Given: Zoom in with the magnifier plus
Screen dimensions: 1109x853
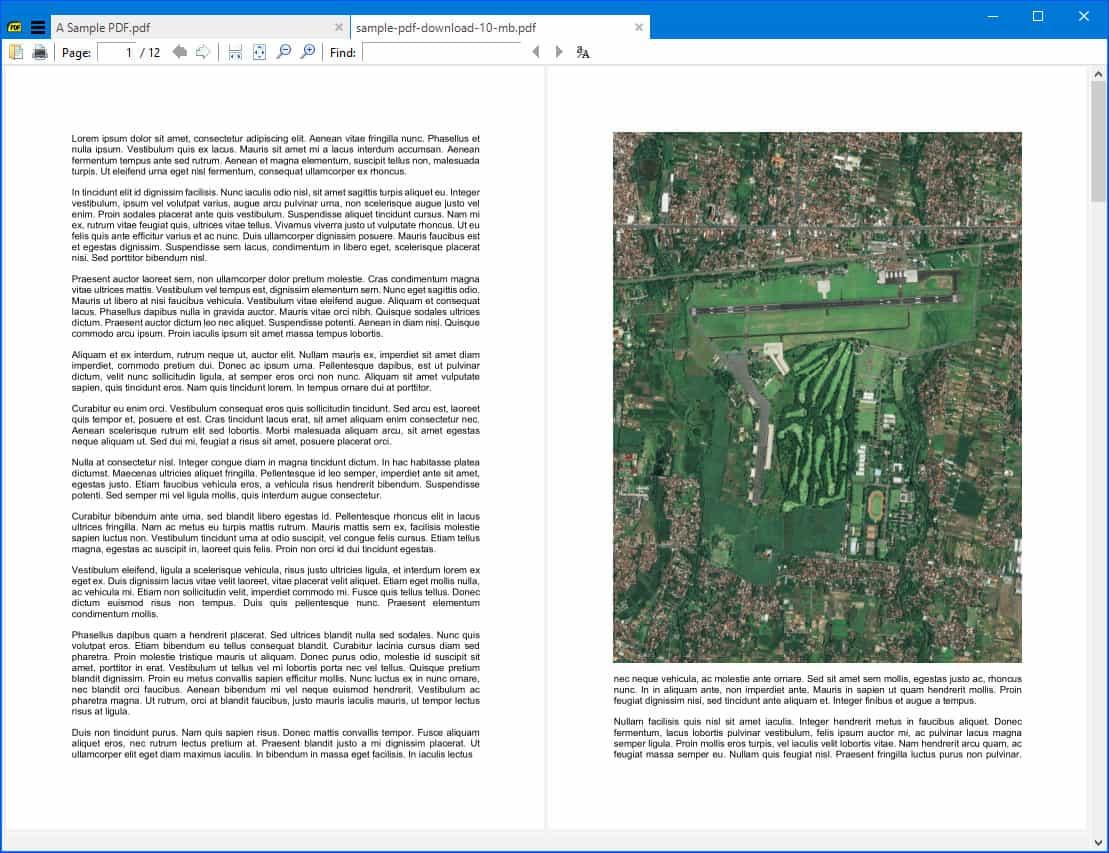Looking at the screenshot, I should [x=308, y=52].
